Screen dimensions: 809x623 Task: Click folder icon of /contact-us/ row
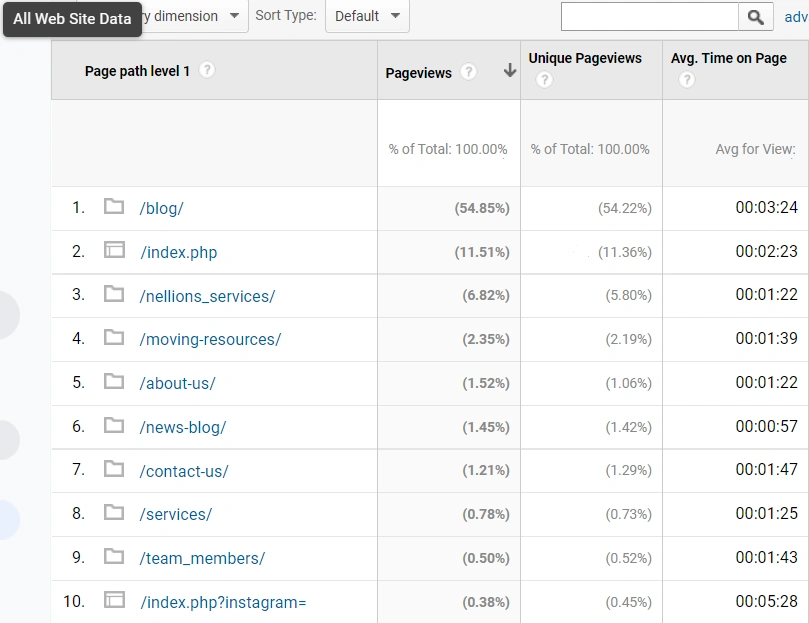pyautogui.click(x=114, y=469)
